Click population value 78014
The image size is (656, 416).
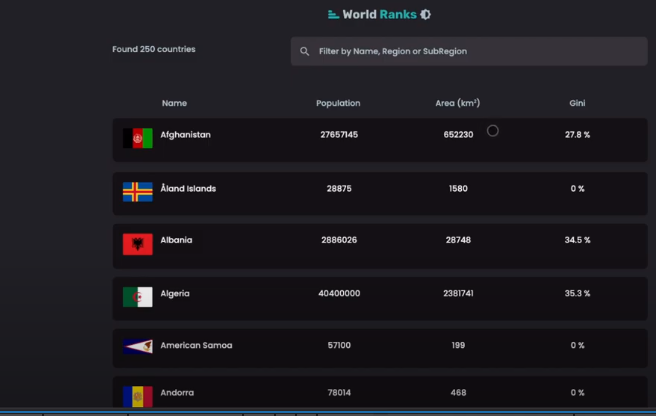[x=339, y=393]
